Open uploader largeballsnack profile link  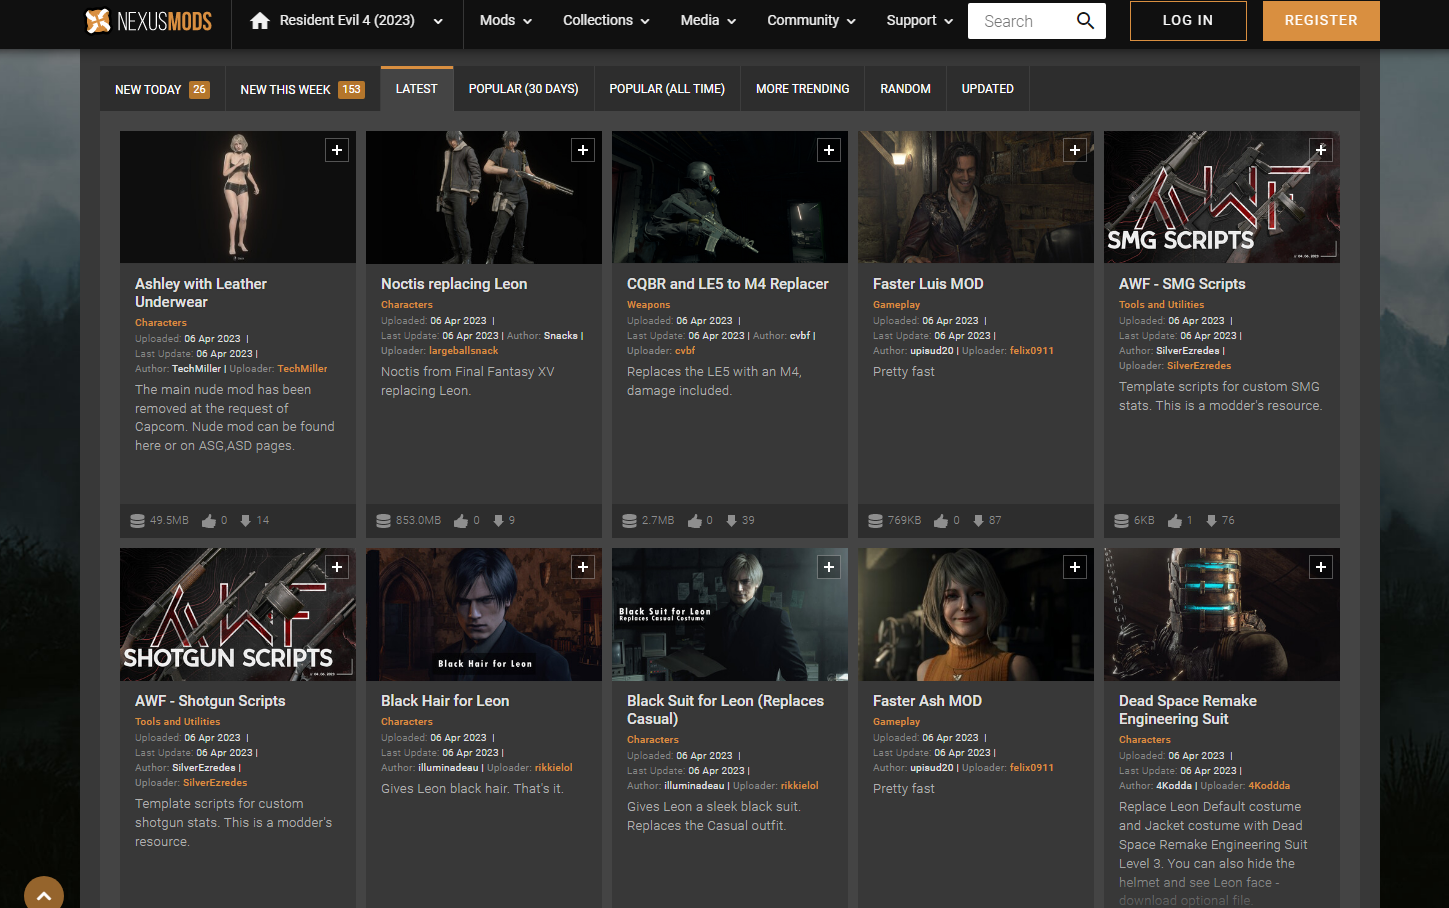[464, 351]
